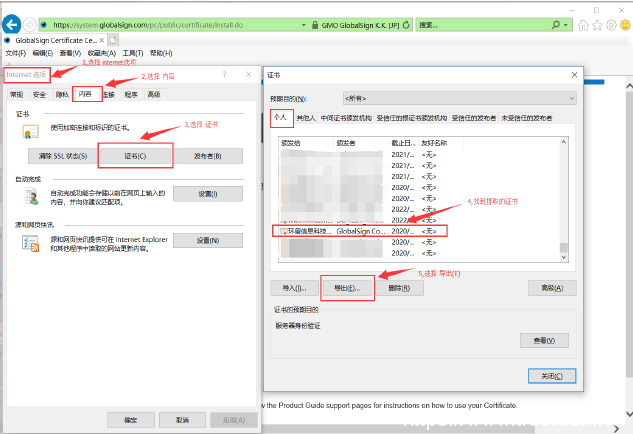Click the help question mark in Internet Options

coord(224,74)
